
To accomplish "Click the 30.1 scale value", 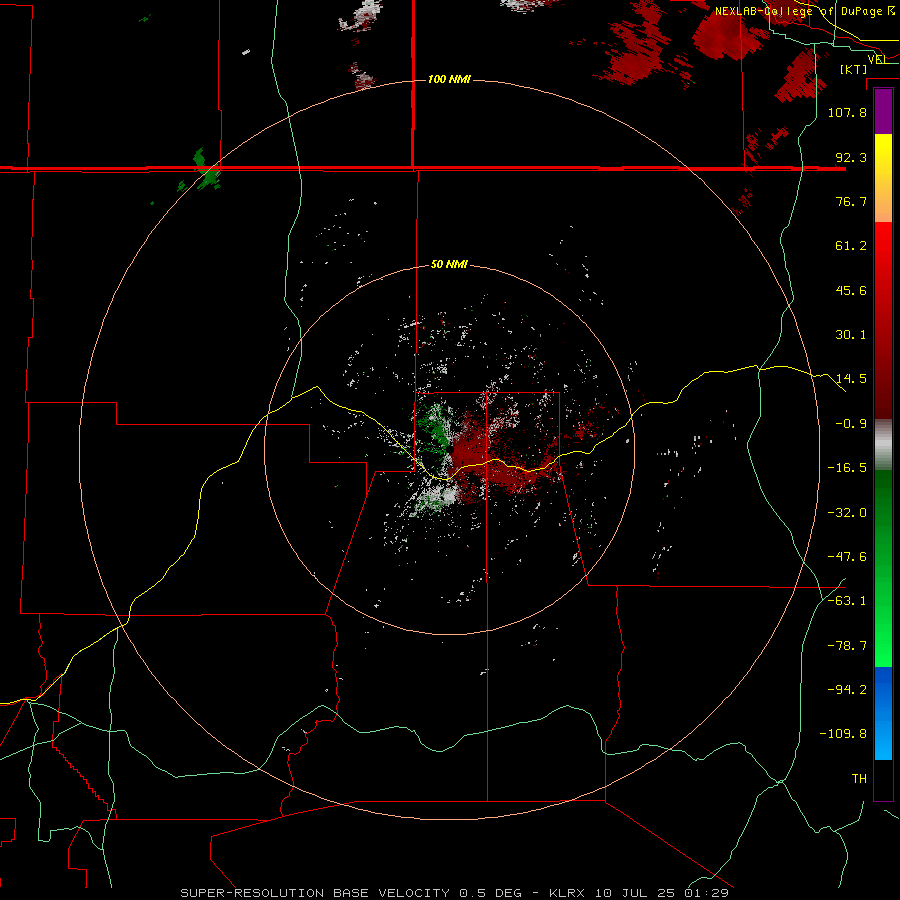I will (851, 335).
